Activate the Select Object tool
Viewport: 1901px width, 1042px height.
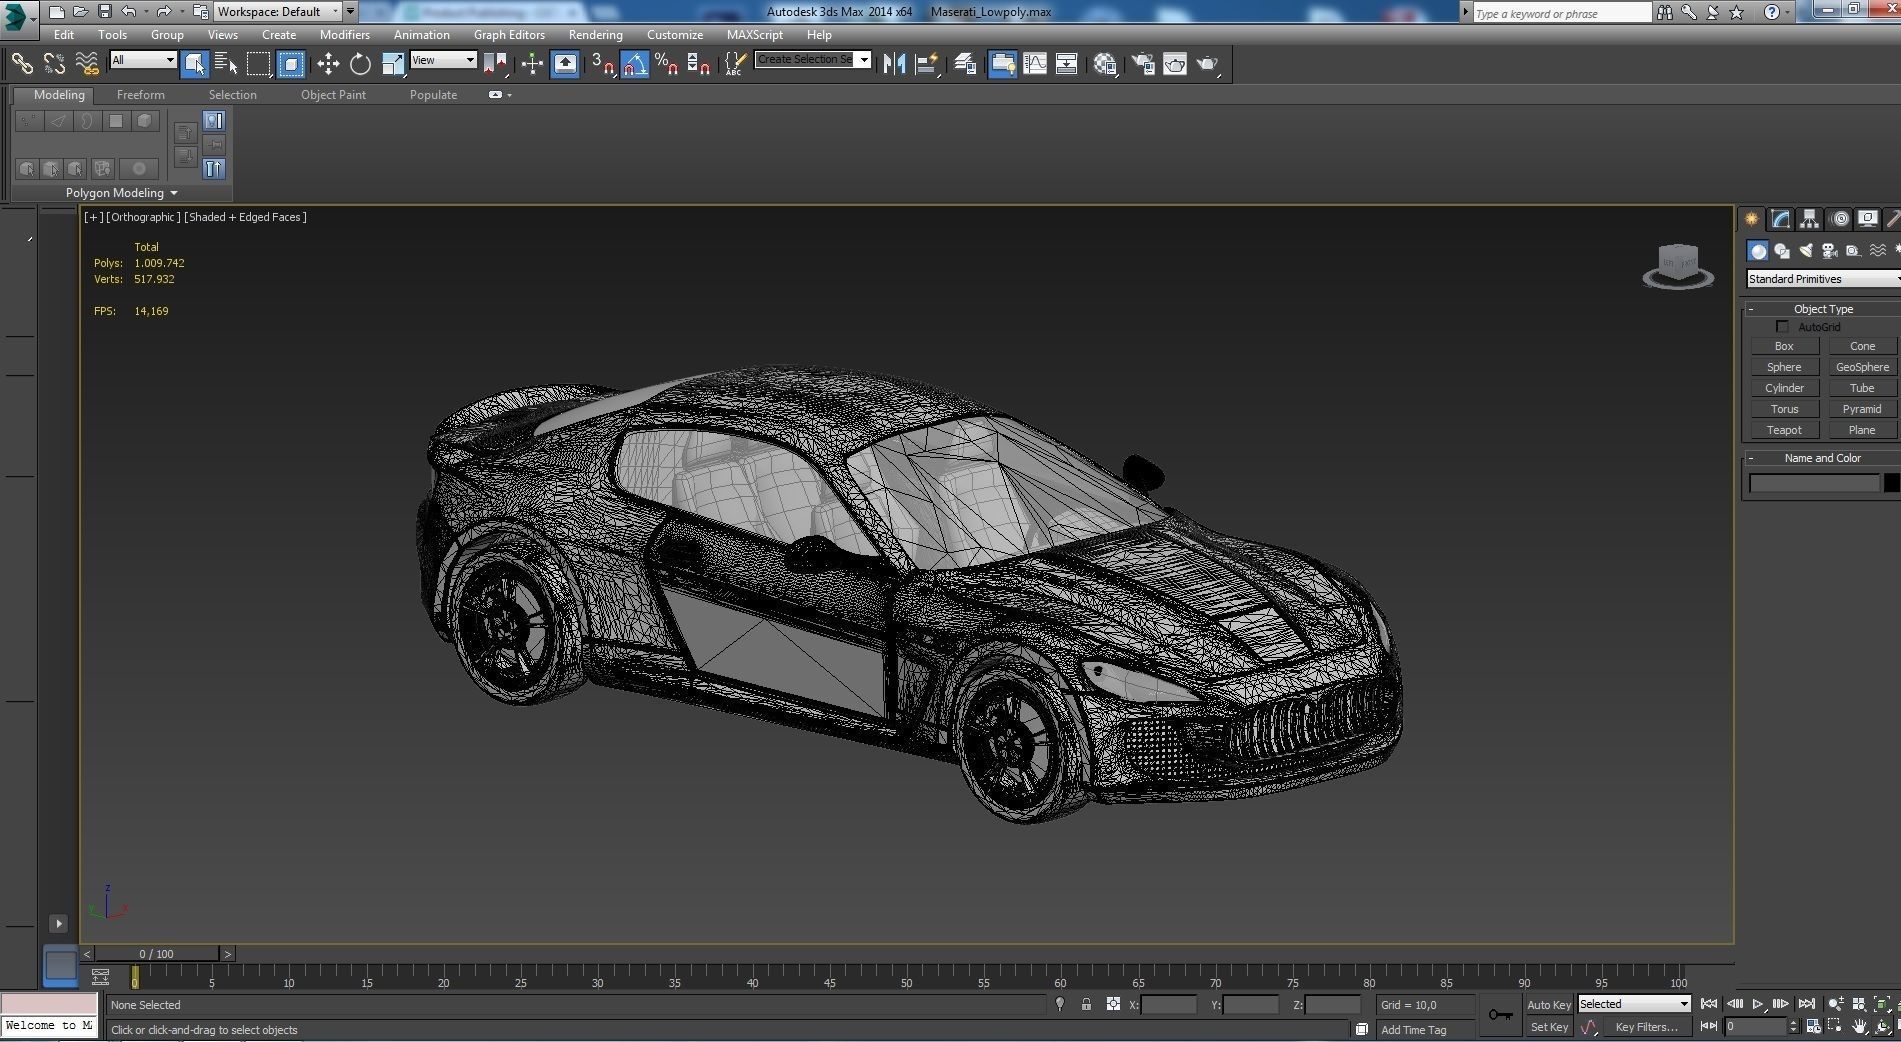coord(195,64)
